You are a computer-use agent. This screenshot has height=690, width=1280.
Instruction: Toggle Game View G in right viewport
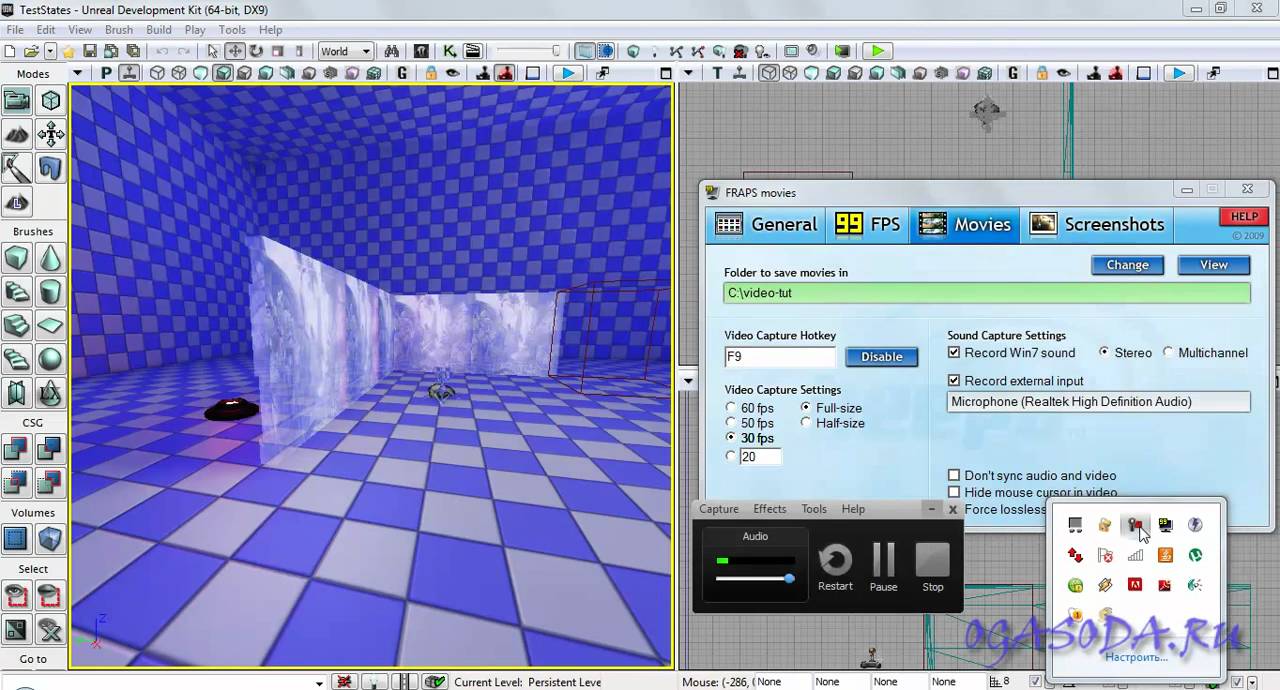coord(1014,73)
